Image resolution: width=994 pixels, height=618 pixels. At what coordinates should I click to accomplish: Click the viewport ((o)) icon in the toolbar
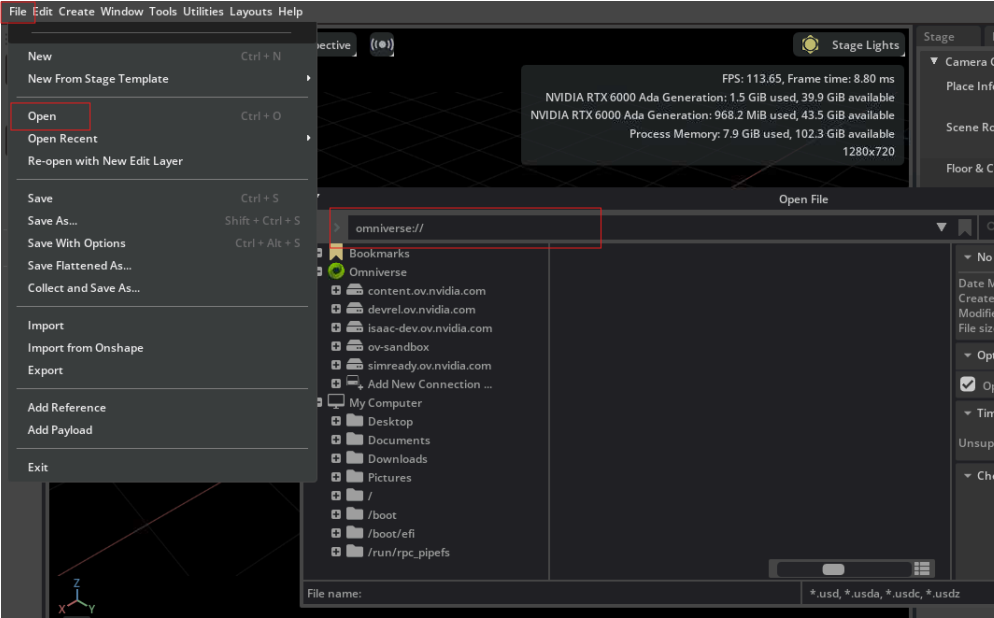coord(382,44)
